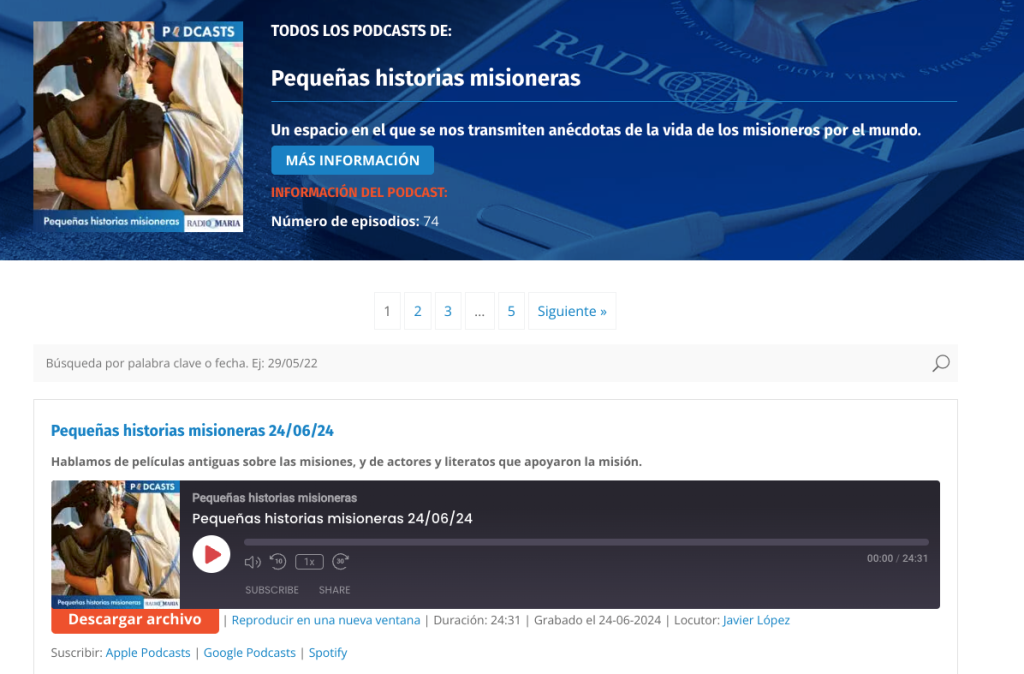1024x674 pixels.
Task: Click INFORMACIÓN DEL PODCAST label
Action: point(359,193)
